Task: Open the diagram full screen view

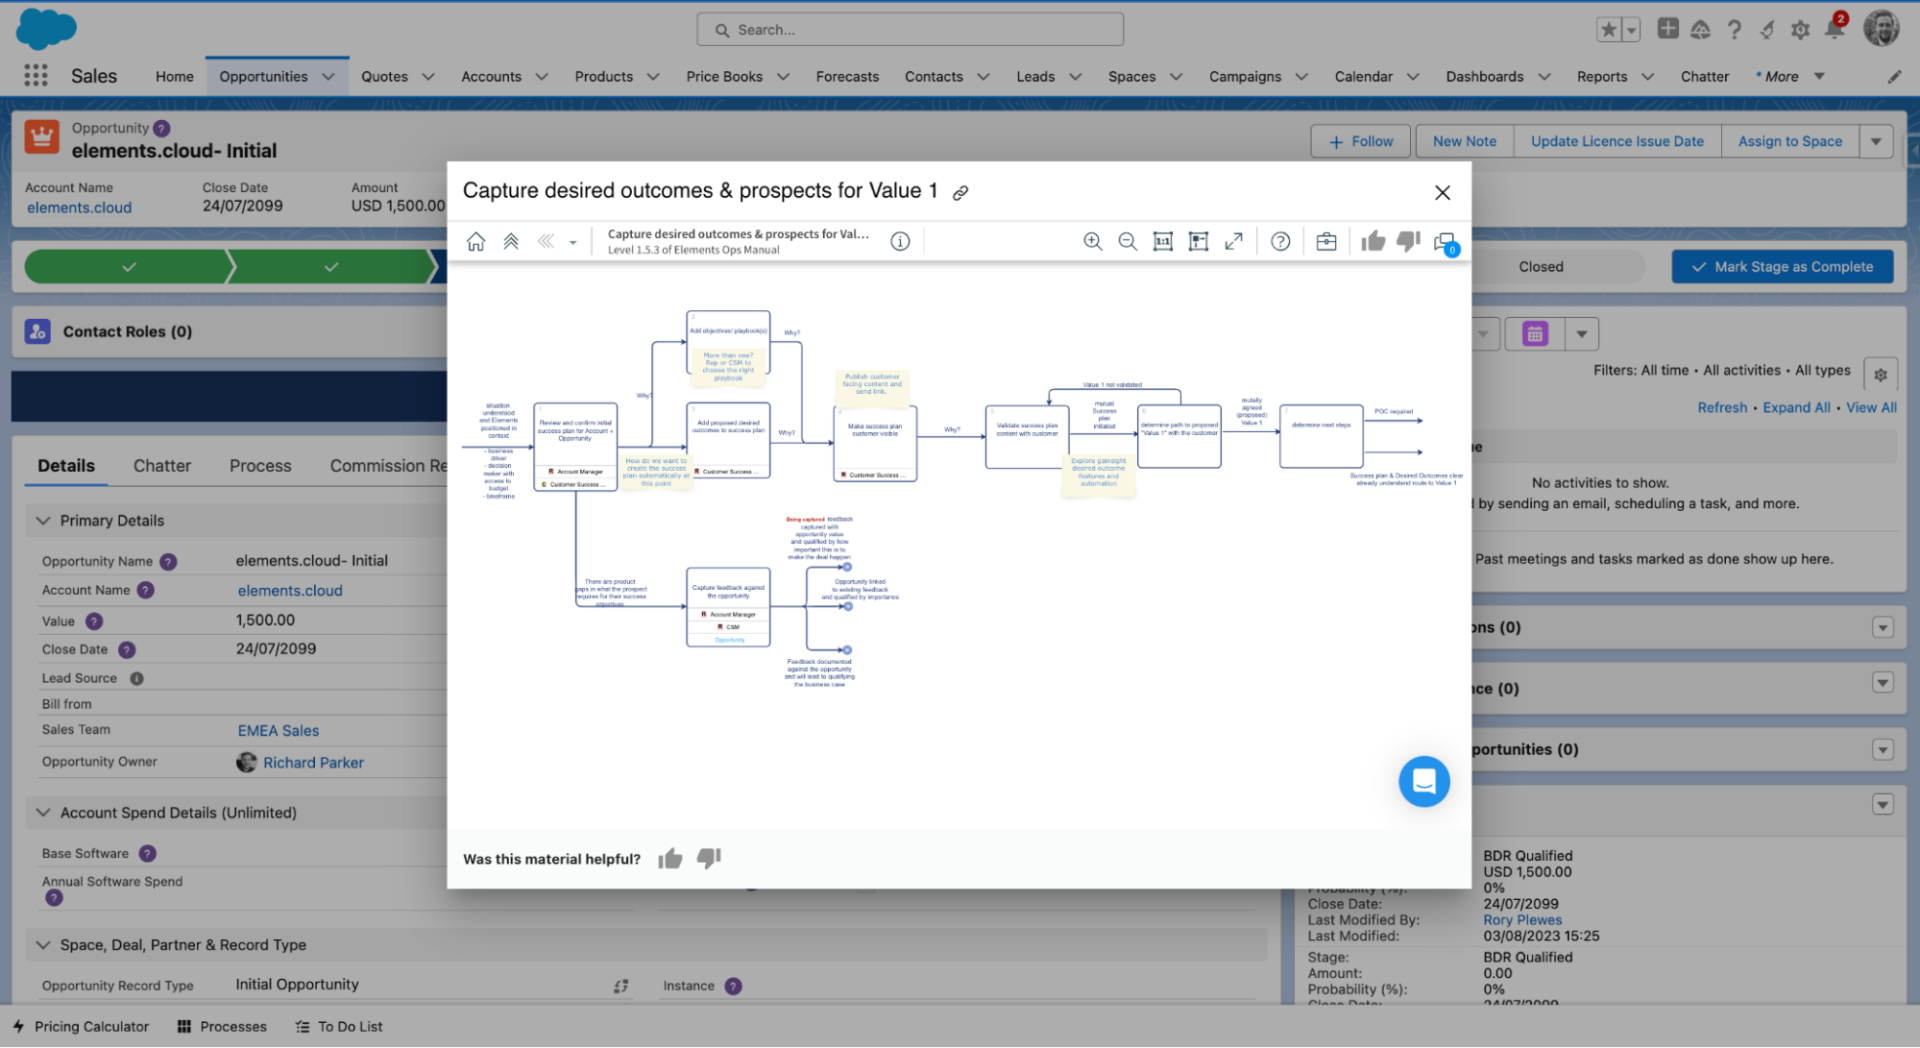Action: pyautogui.click(x=1233, y=241)
